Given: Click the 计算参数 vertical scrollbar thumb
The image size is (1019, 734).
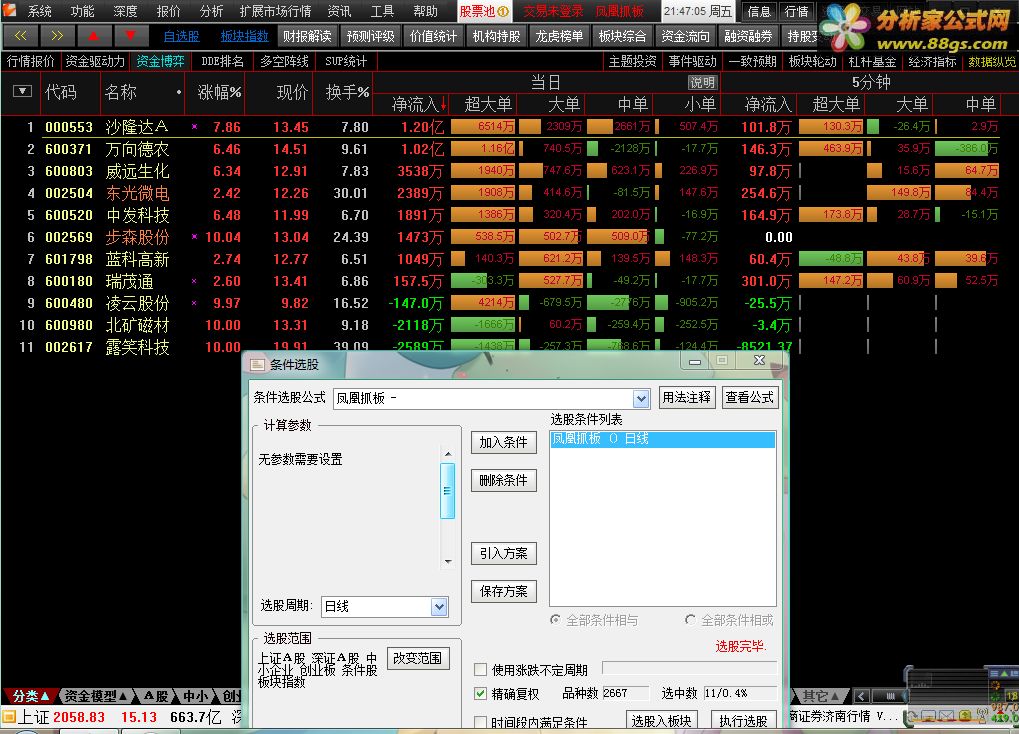Looking at the screenshot, I should pyautogui.click(x=447, y=491).
